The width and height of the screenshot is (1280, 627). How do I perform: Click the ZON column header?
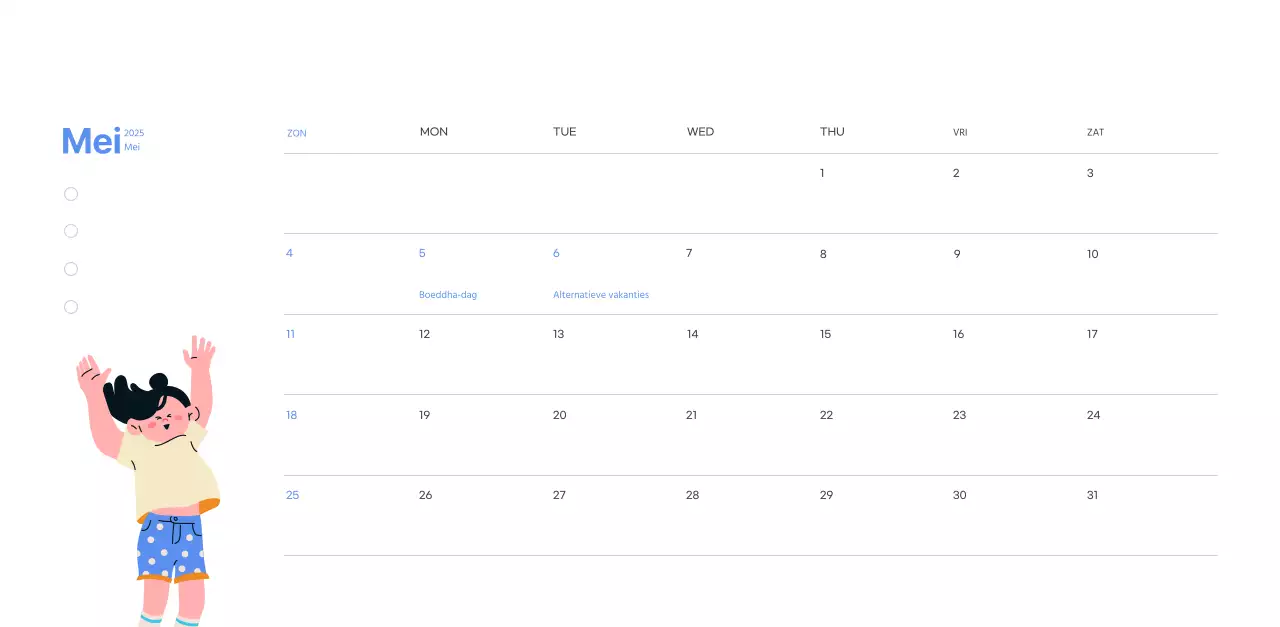tap(297, 132)
